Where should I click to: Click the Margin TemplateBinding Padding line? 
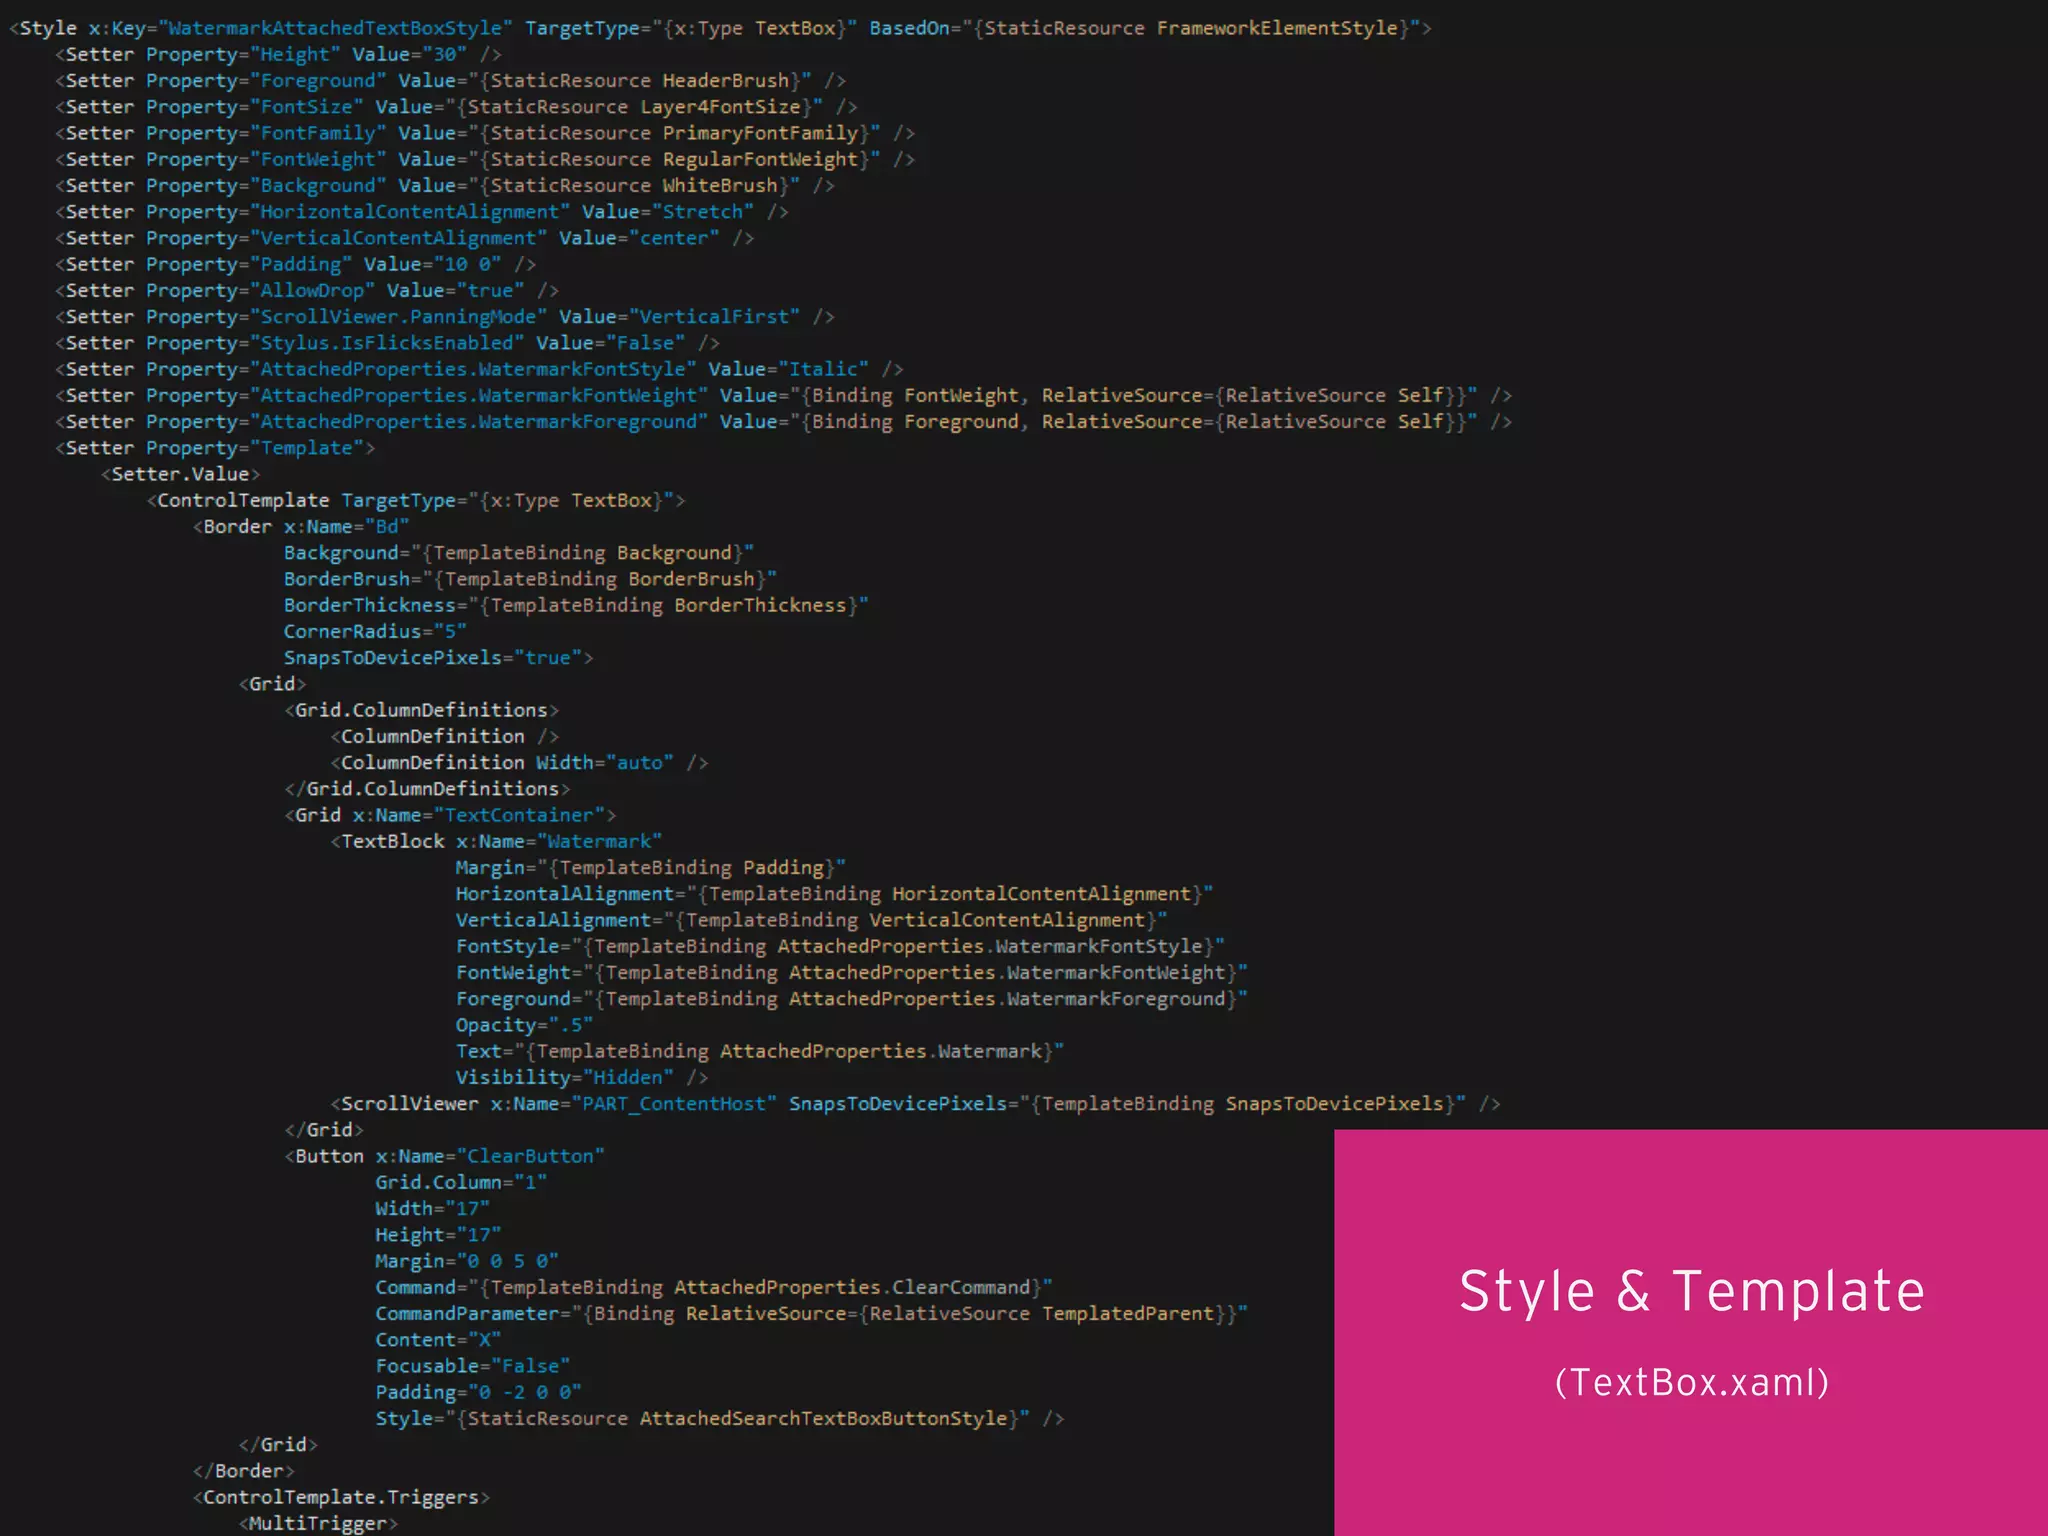(651, 868)
